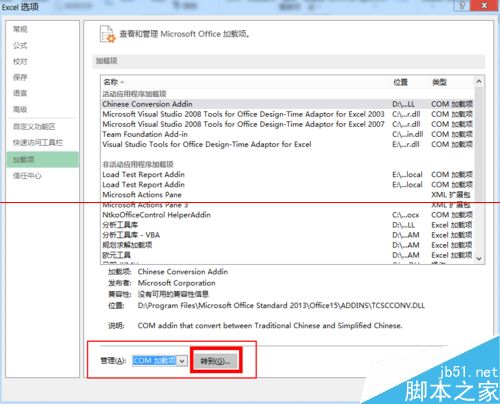The width and height of the screenshot is (500, 404).
Task: Sort add-ins by 名称 column header
Action: (x=113, y=82)
